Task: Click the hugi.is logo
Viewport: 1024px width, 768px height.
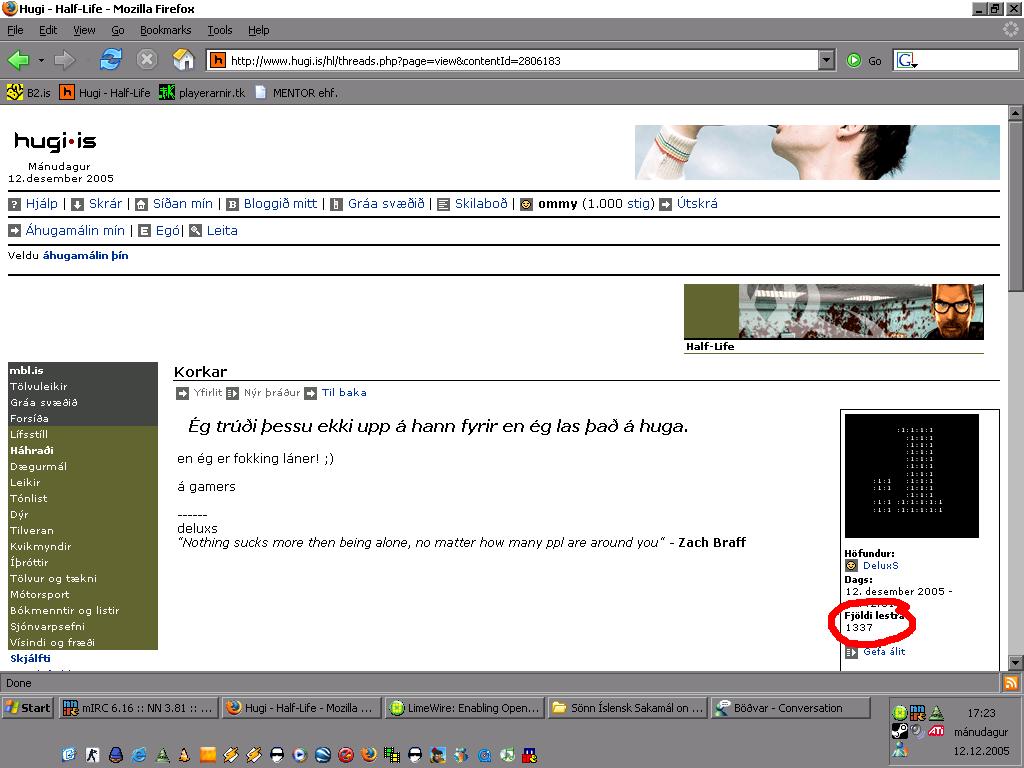Action: 55,140
